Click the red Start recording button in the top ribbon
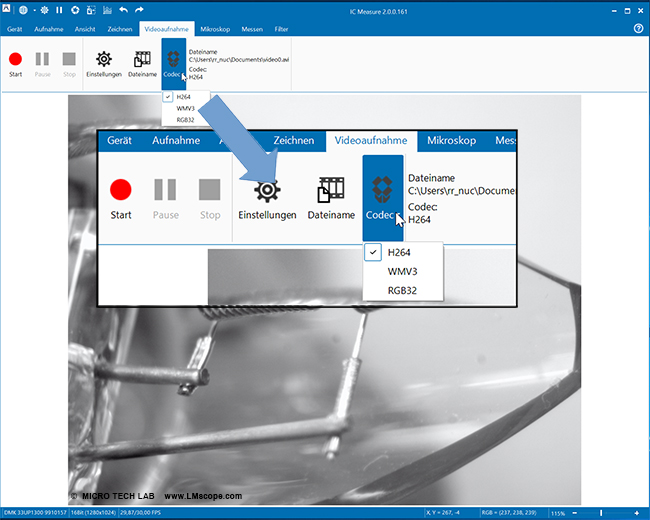The image size is (650, 520). [x=16, y=62]
